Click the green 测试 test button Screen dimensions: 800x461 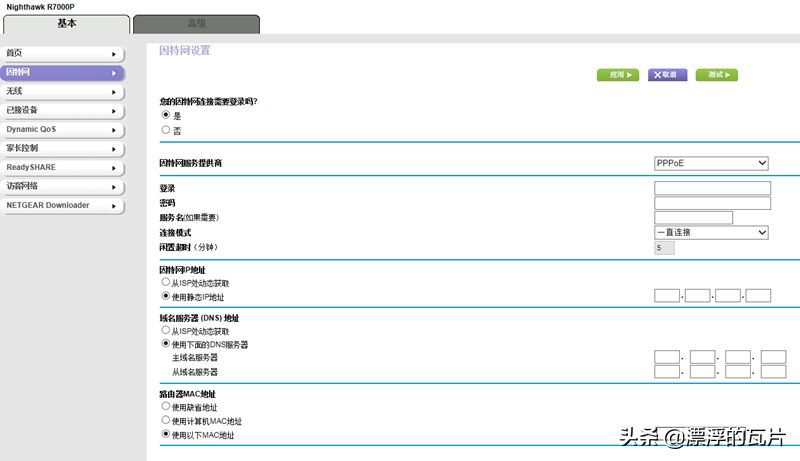(x=717, y=75)
